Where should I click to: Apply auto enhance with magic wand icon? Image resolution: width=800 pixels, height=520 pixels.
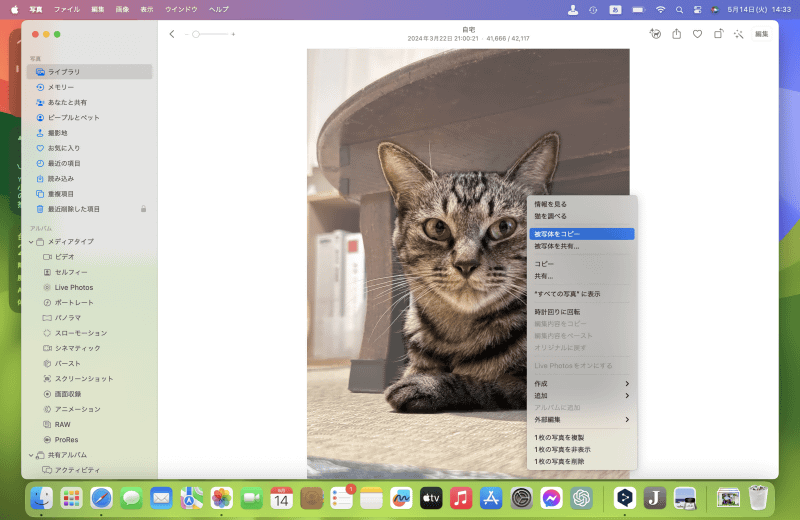tap(738, 34)
